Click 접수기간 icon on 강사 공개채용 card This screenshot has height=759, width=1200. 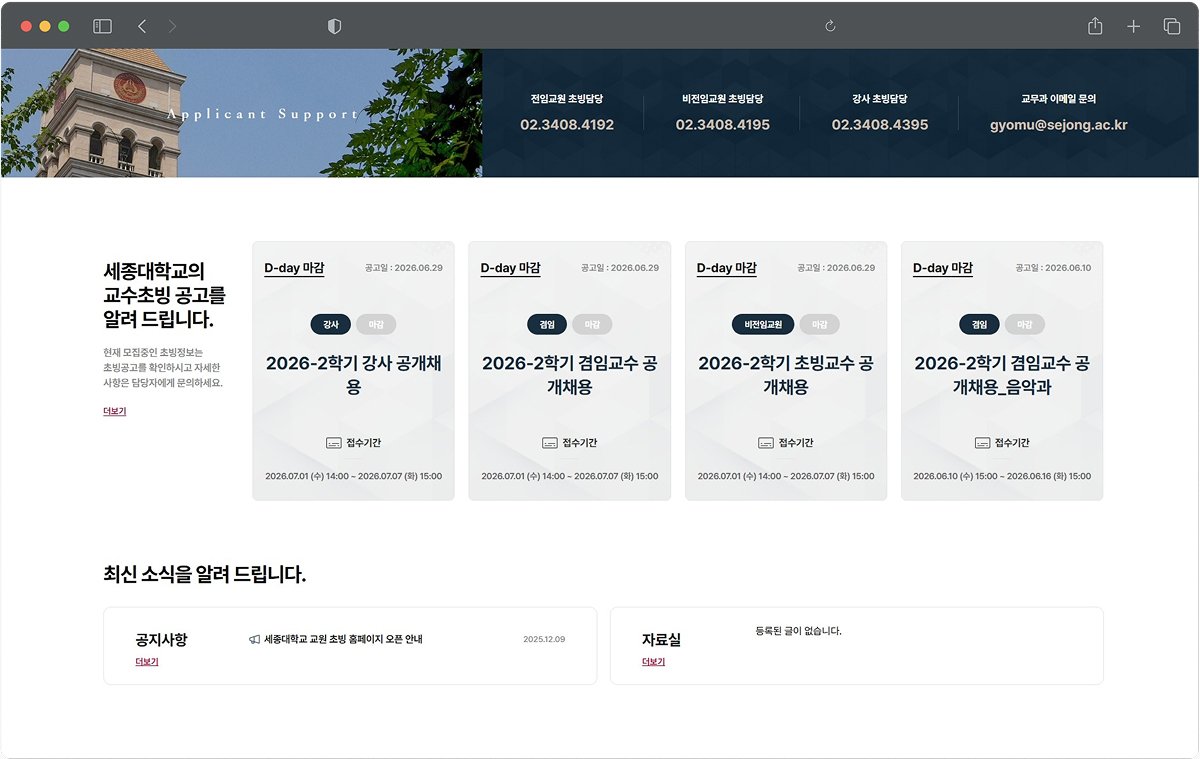[x=334, y=443]
